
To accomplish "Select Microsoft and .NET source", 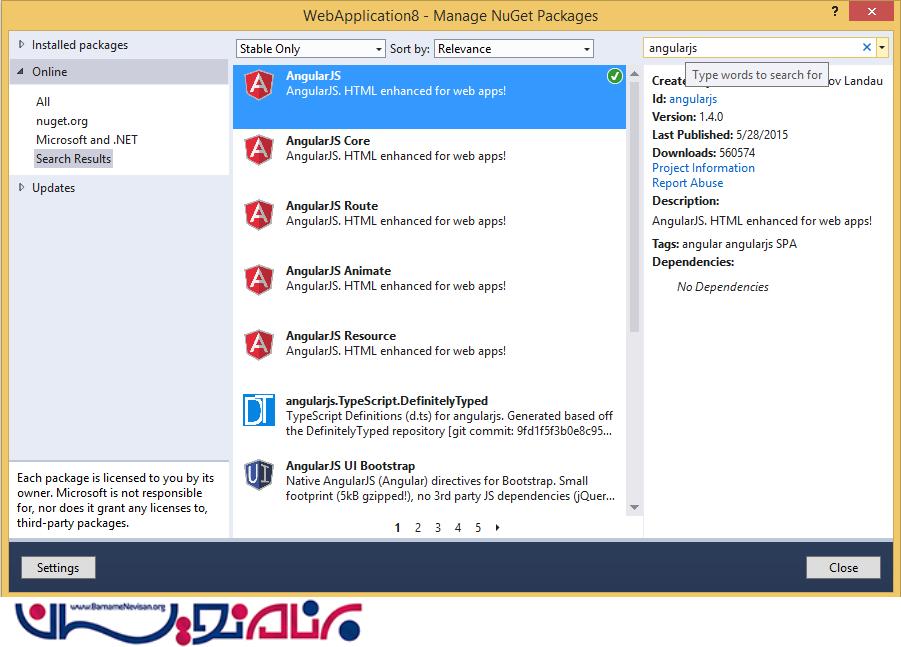I will click(87, 140).
